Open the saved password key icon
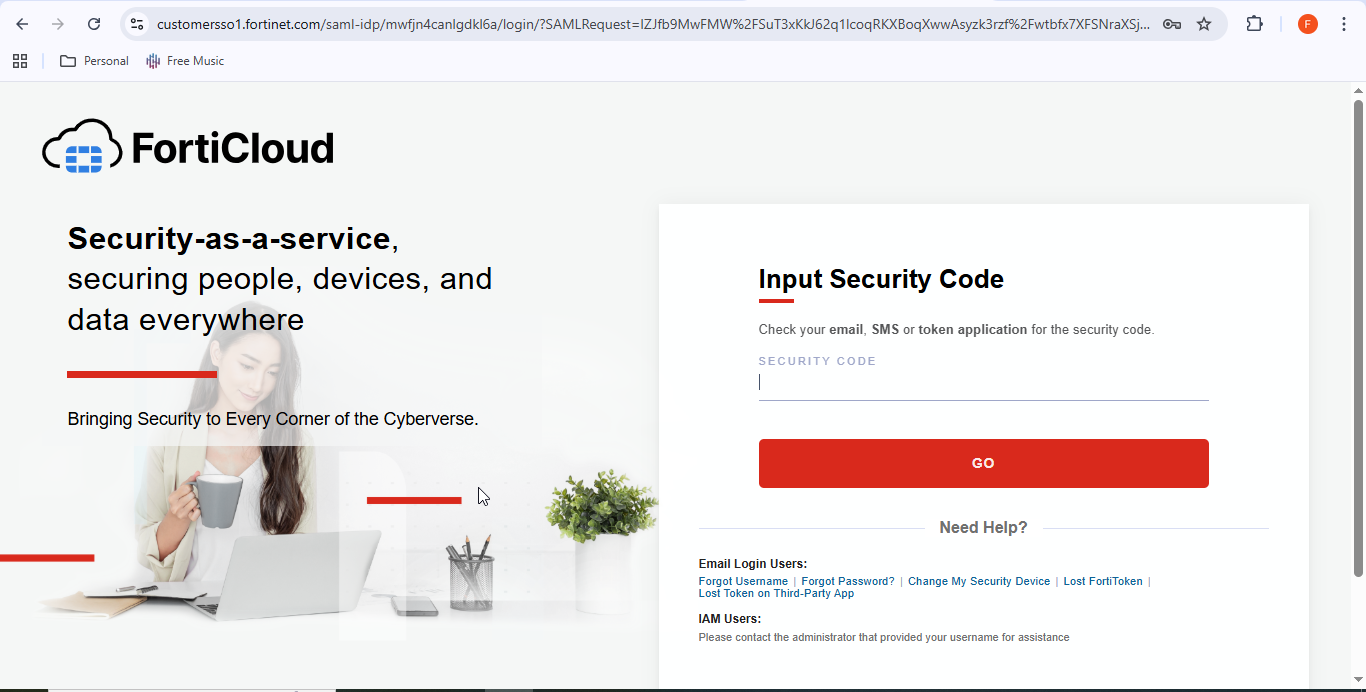This screenshot has height=692, width=1366. 1172,24
